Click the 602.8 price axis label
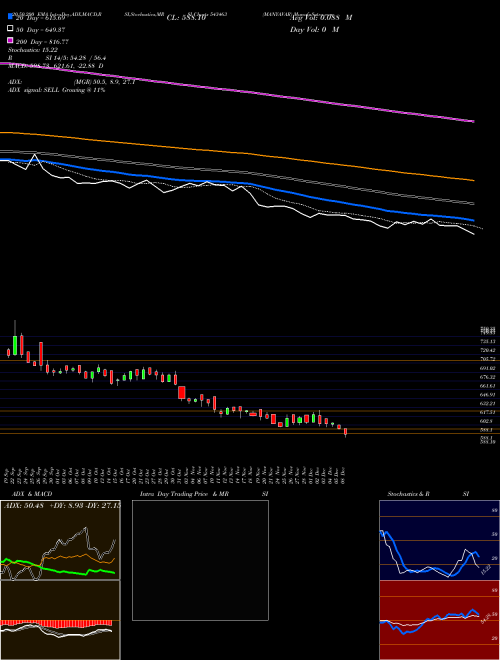 [x=487, y=421]
